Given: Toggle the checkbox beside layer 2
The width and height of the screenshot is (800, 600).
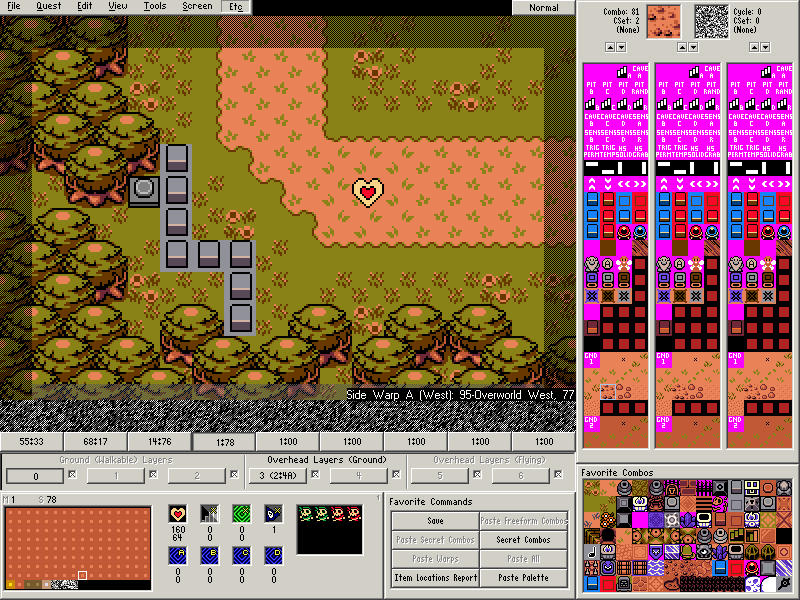Looking at the screenshot, I should [x=234, y=474].
